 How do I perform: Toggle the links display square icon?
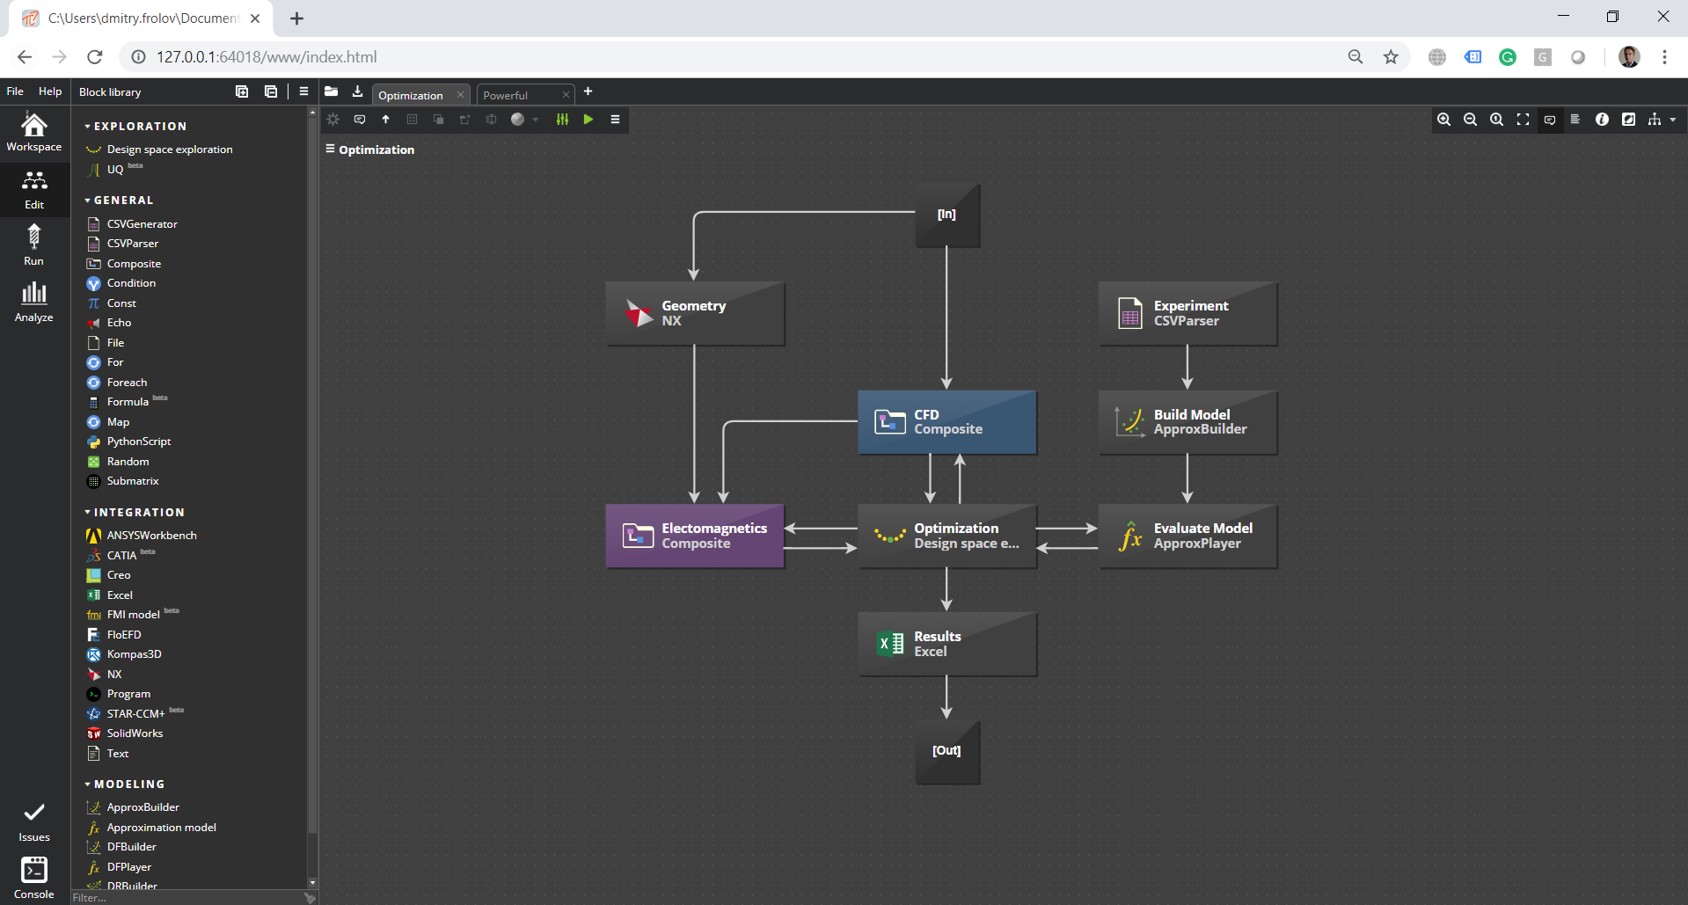coord(1629,120)
